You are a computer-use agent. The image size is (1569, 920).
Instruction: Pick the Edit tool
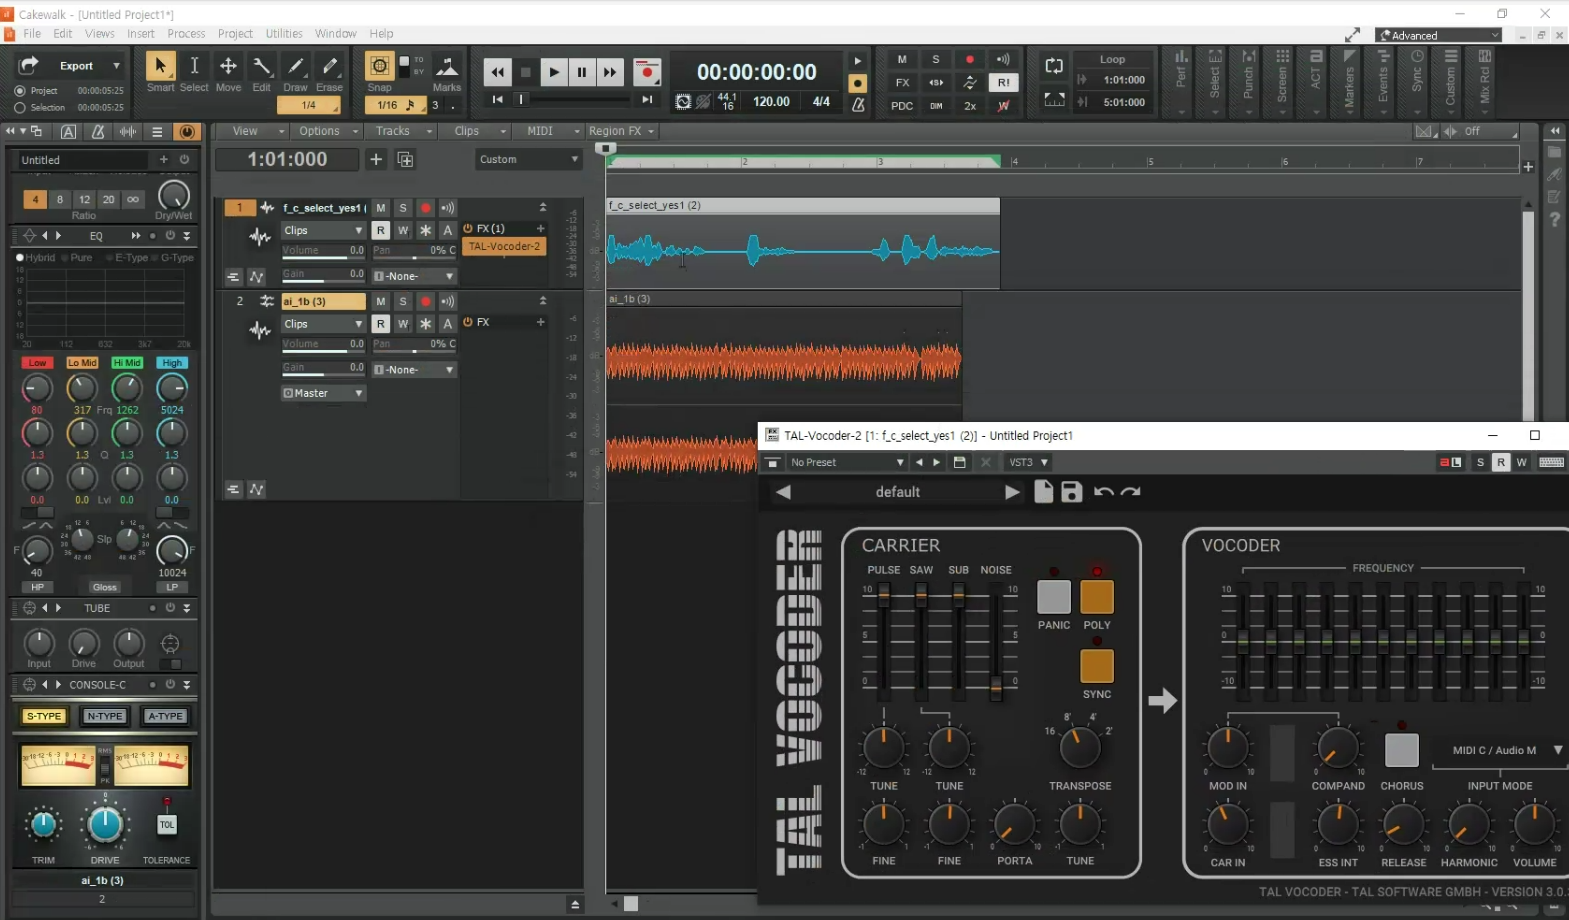coord(261,66)
